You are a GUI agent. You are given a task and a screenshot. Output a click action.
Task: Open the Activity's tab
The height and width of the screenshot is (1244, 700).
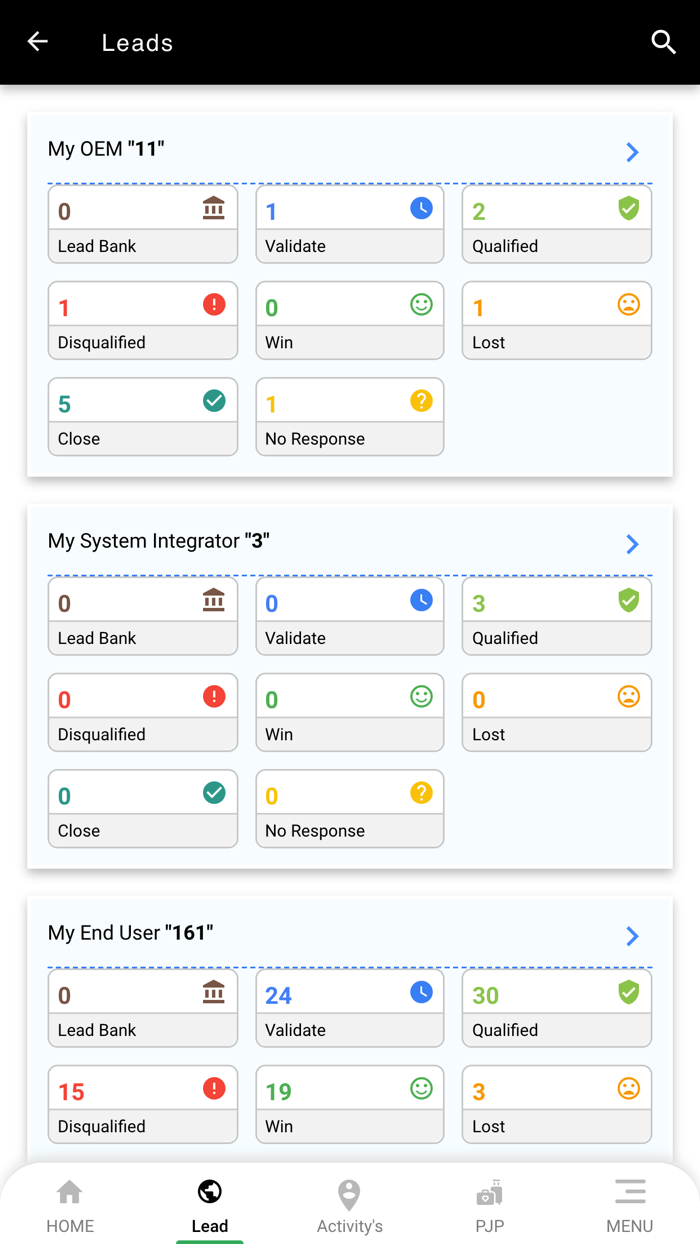349,1206
